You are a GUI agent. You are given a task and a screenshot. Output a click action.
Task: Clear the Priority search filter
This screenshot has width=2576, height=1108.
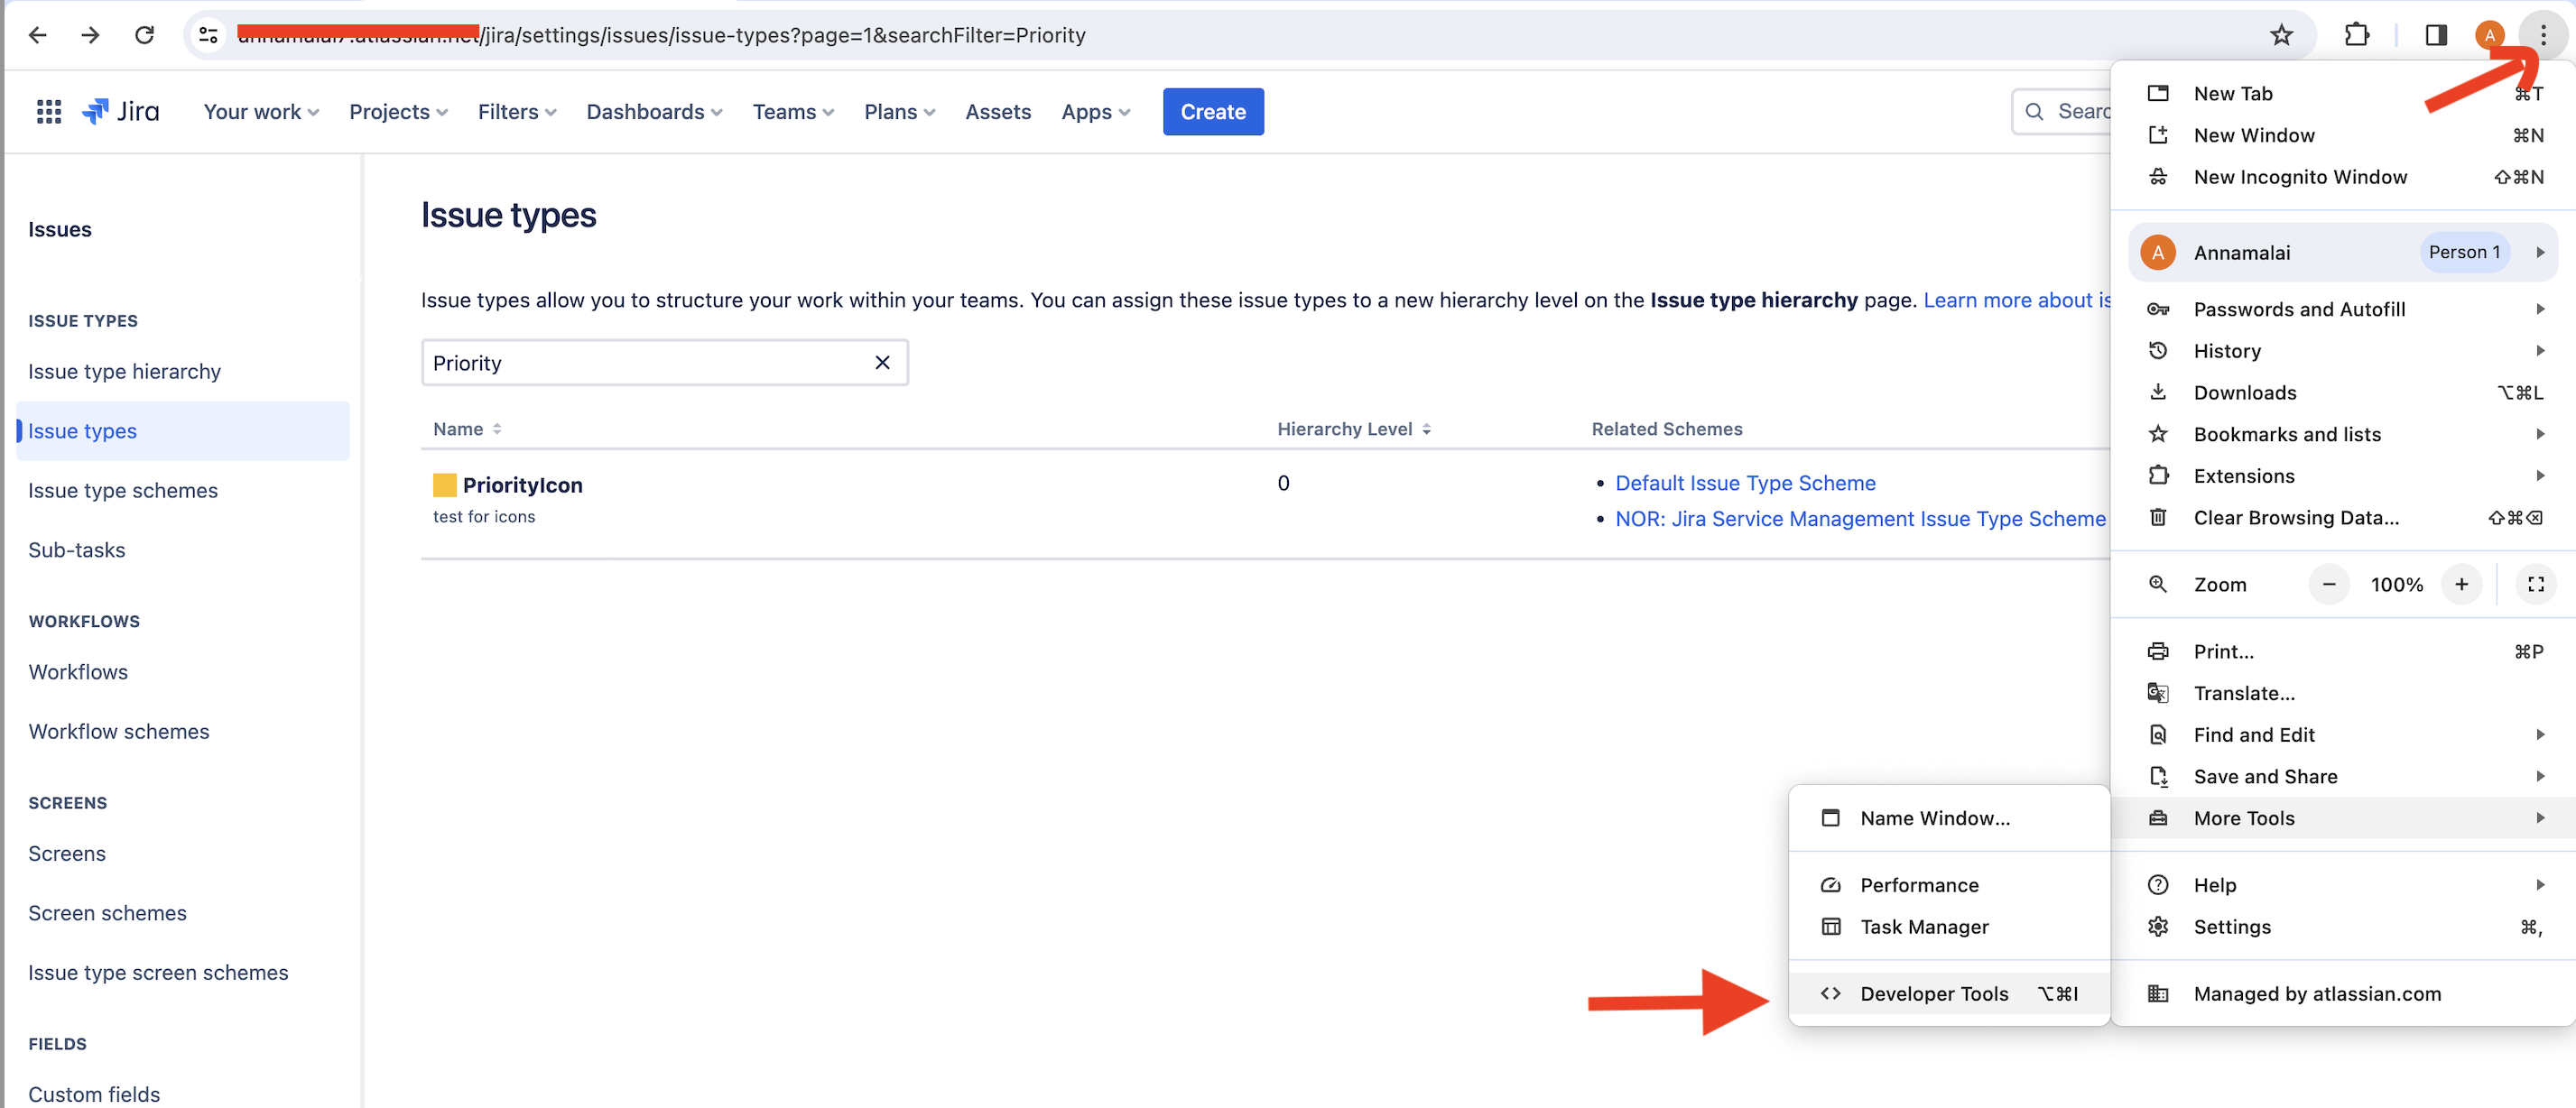click(x=881, y=363)
